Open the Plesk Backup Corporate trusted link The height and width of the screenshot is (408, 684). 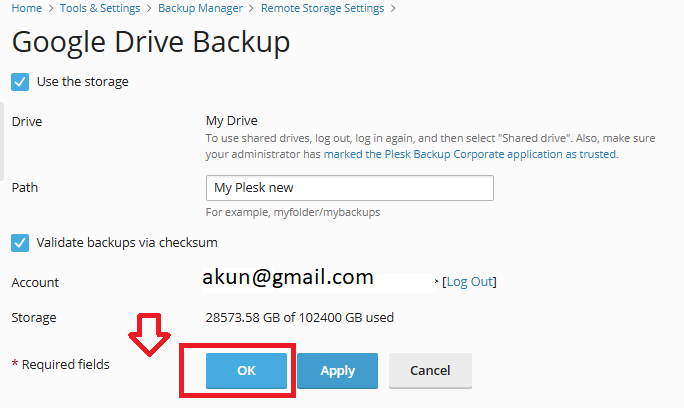coord(490,155)
